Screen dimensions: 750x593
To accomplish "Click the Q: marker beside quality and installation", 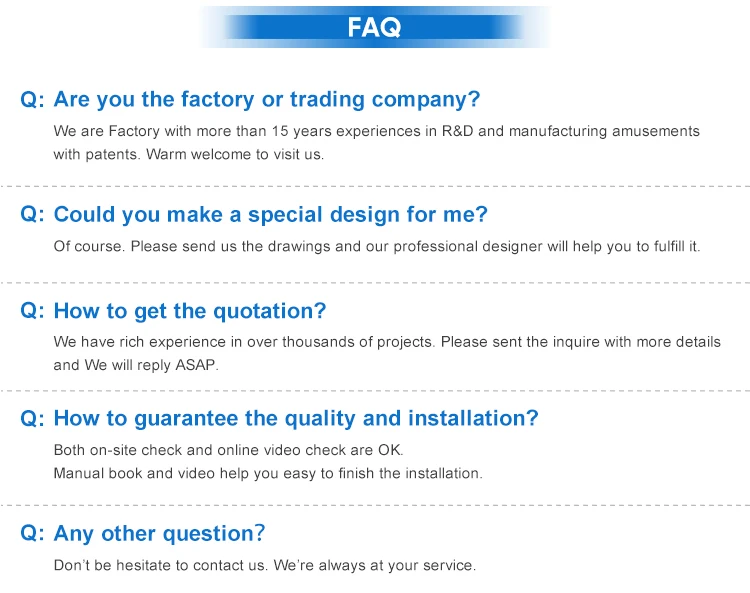I will pyautogui.click(x=33, y=418).
